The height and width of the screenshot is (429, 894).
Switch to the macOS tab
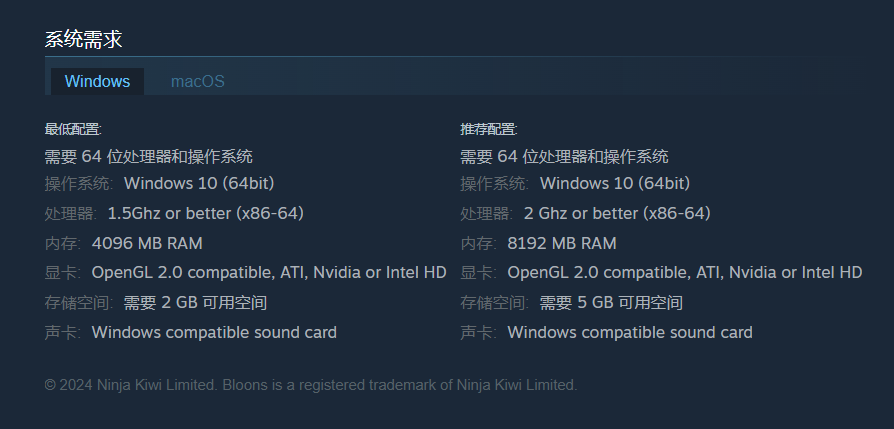(x=197, y=82)
